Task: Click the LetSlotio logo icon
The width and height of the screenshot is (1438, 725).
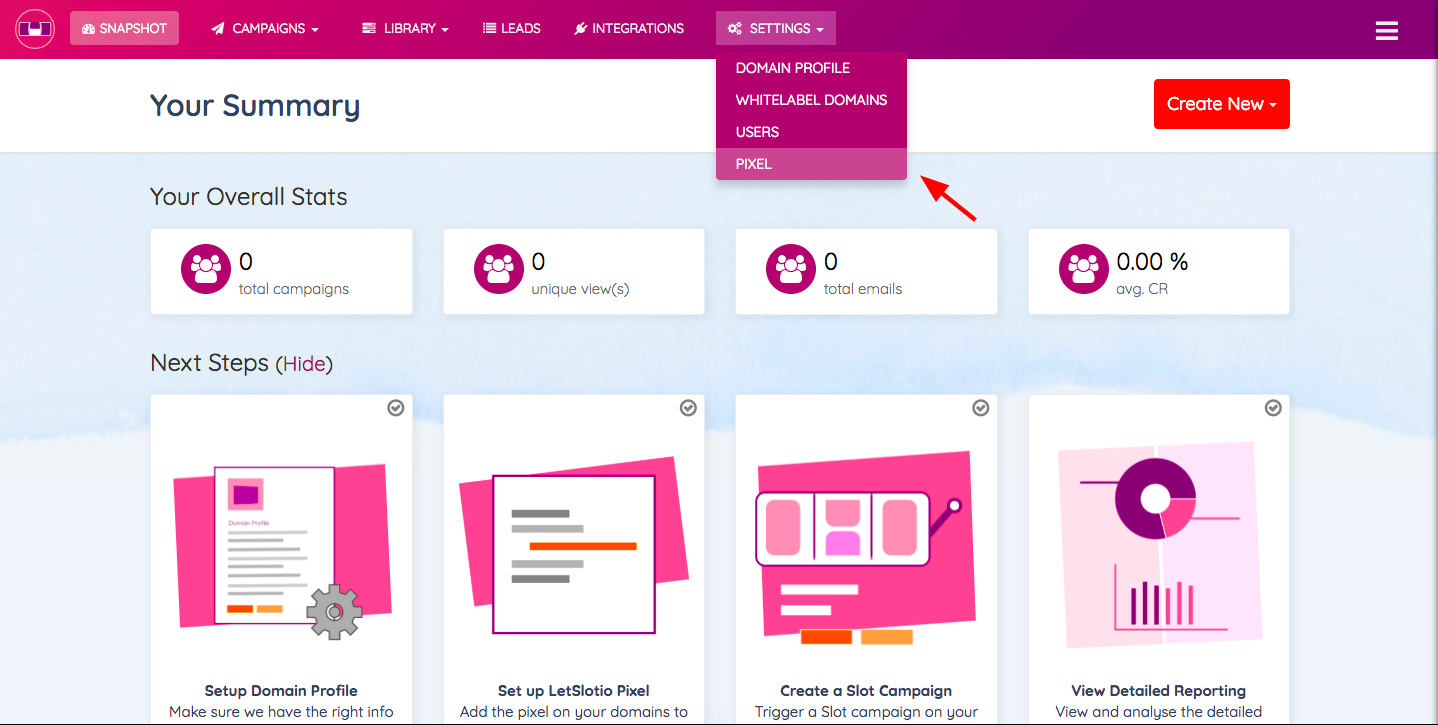Action: 34,29
